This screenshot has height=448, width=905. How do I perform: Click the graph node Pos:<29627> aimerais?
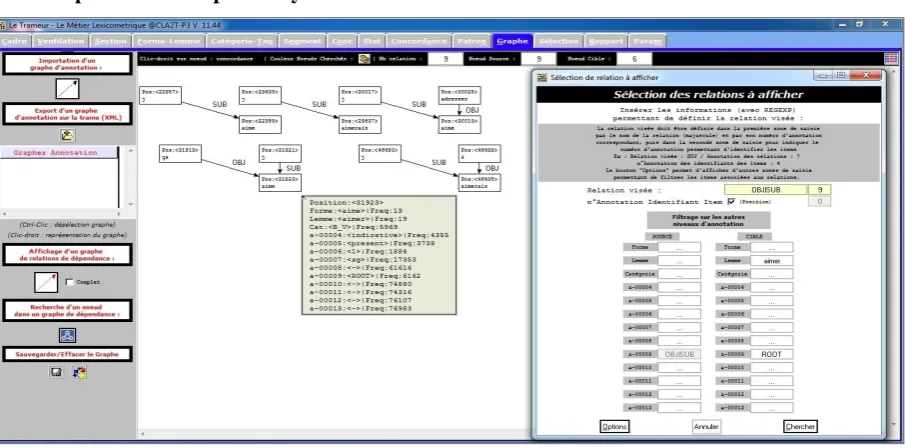tap(360, 125)
